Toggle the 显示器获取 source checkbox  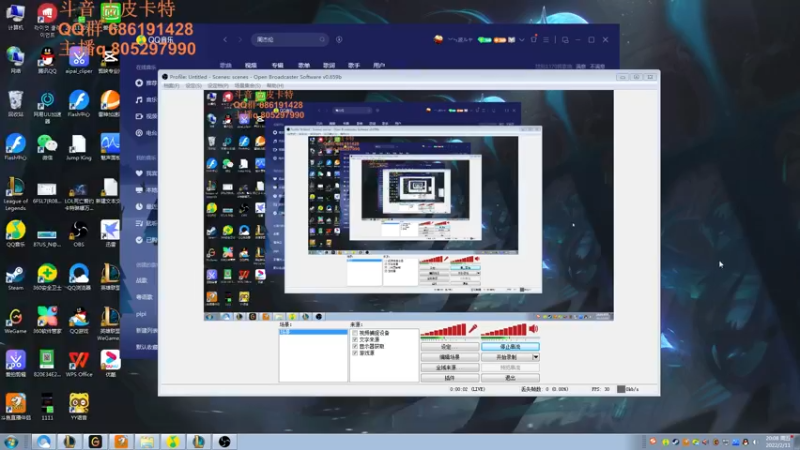tap(355, 346)
